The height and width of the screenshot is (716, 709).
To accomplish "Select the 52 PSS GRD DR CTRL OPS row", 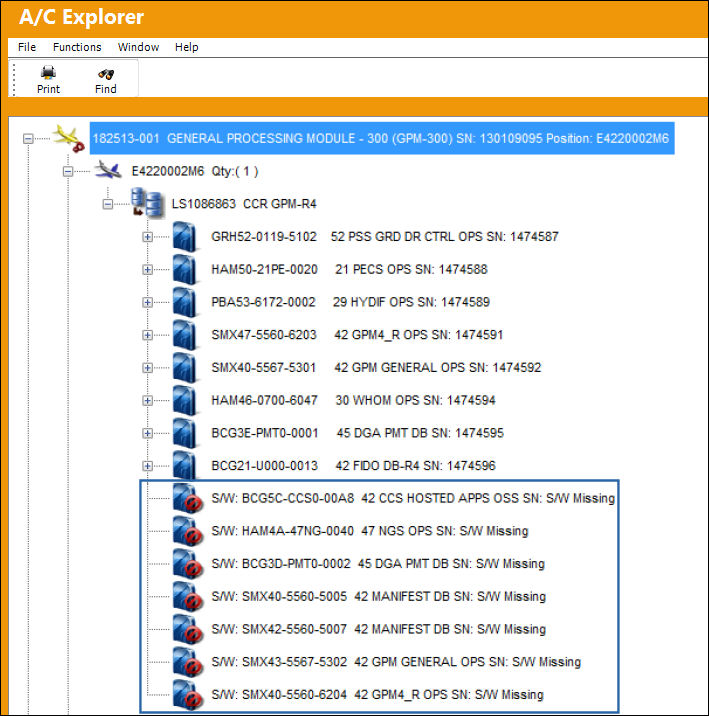I will pos(385,237).
